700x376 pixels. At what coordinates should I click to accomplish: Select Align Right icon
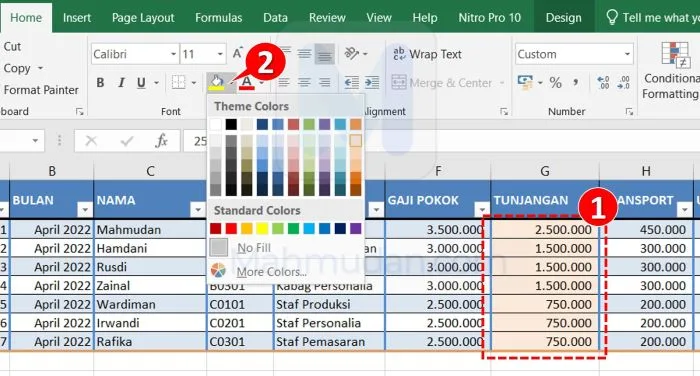coord(325,83)
